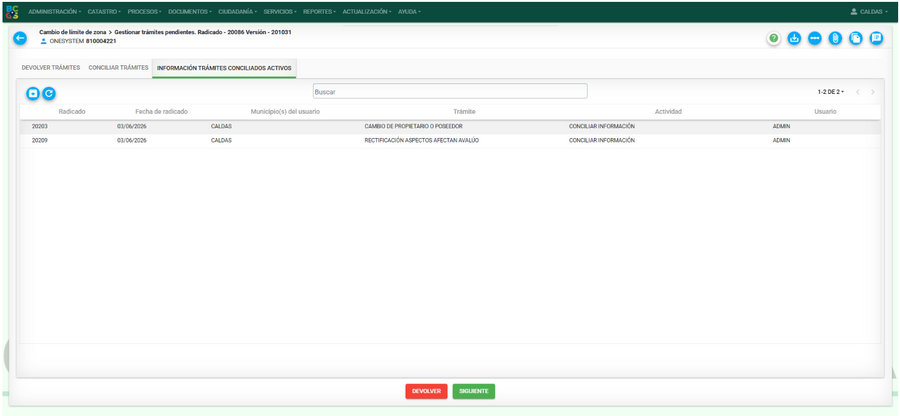Screen dimensions: 900x416
Task: Click the paperclip attachments icon
Action: [835, 38]
